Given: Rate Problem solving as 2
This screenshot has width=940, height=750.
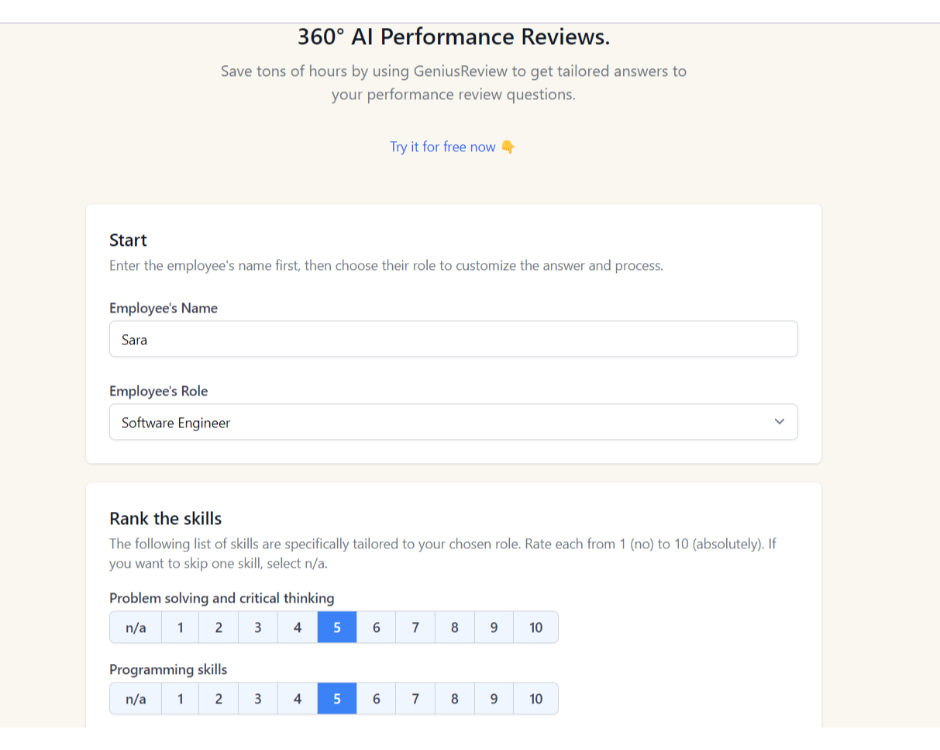Looking at the screenshot, I should pos(219,627).
